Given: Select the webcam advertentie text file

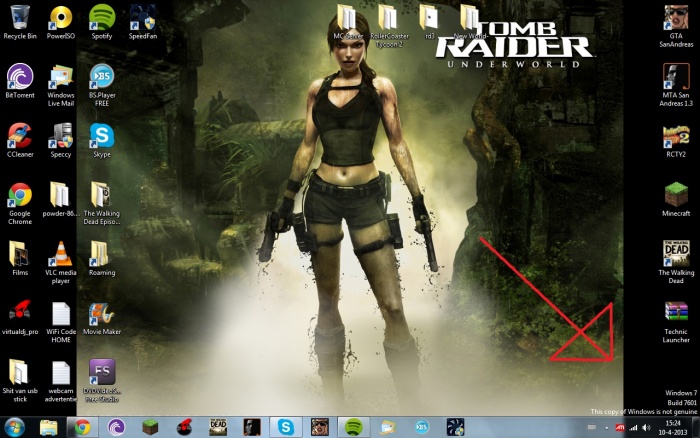Looking at the screenshot, I should pos(61,381).
